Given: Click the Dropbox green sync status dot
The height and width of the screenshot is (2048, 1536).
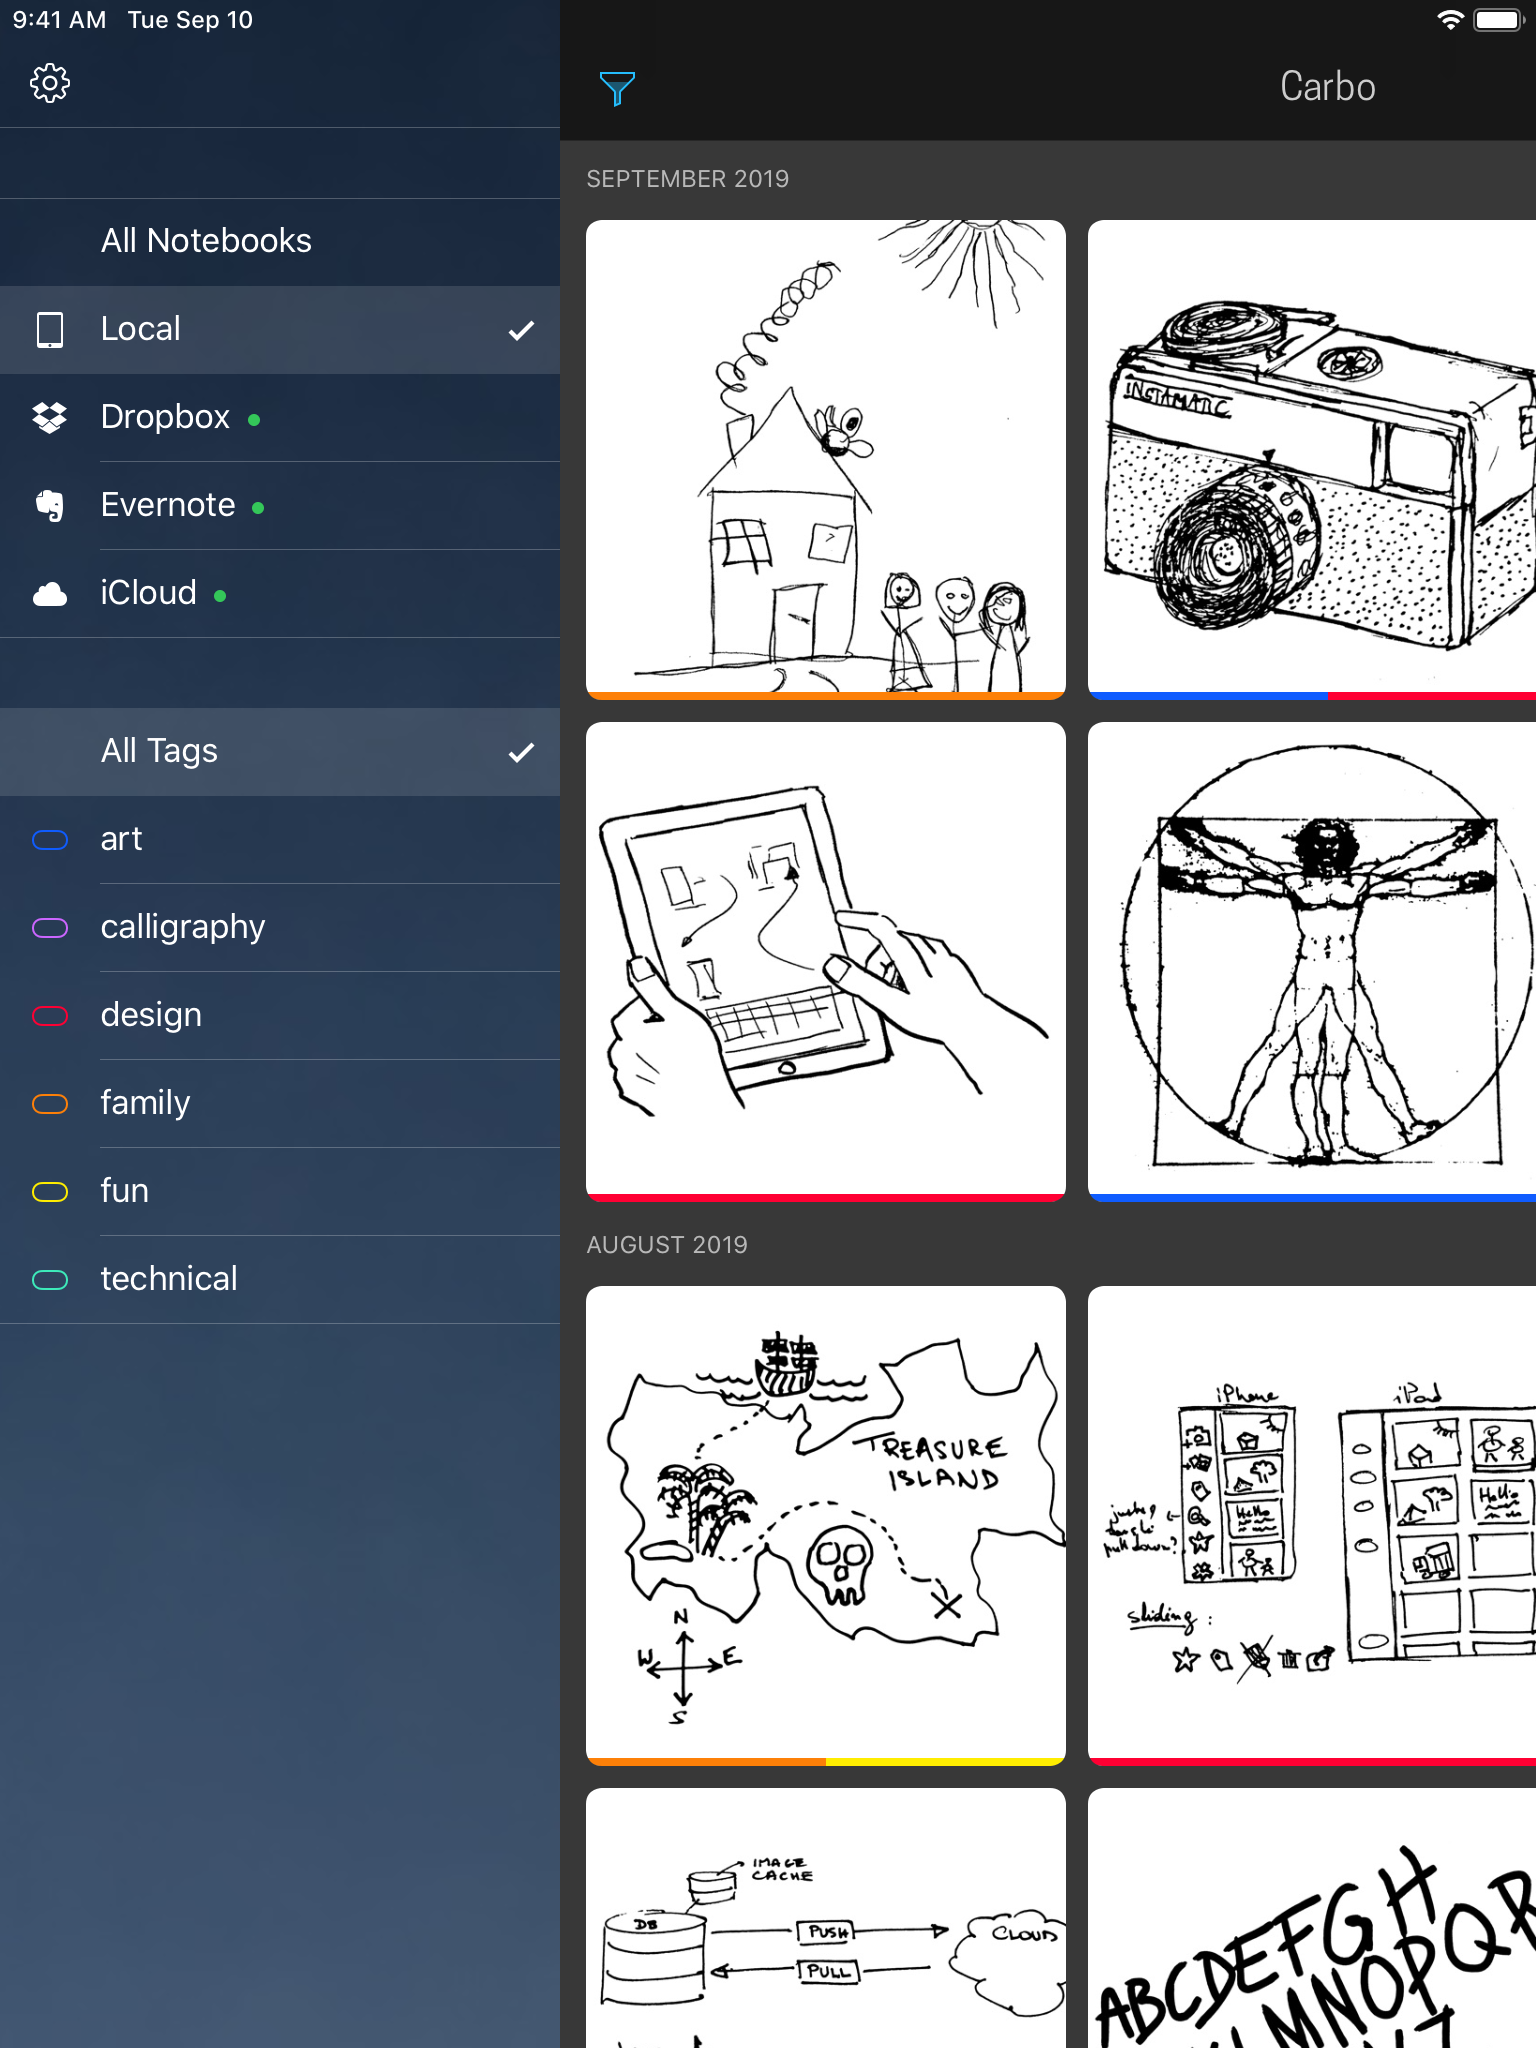Looking at the screenshot, I should click(254, 420).
